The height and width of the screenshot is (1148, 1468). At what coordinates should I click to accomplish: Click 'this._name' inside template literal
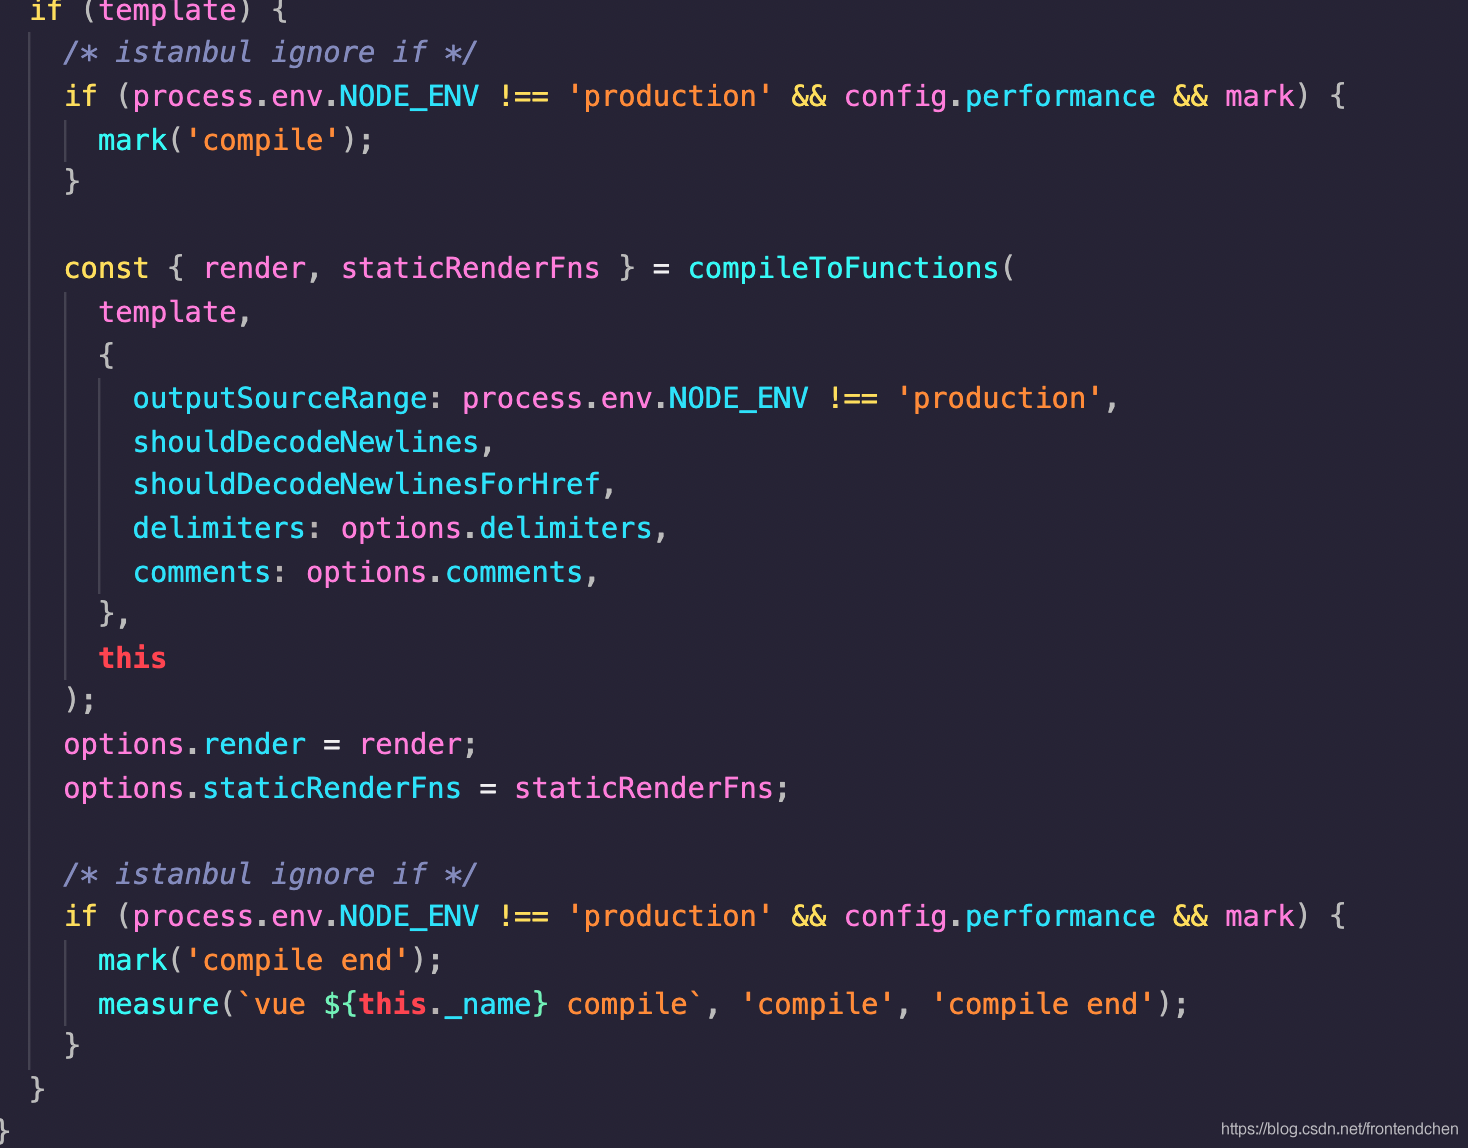444,1004
